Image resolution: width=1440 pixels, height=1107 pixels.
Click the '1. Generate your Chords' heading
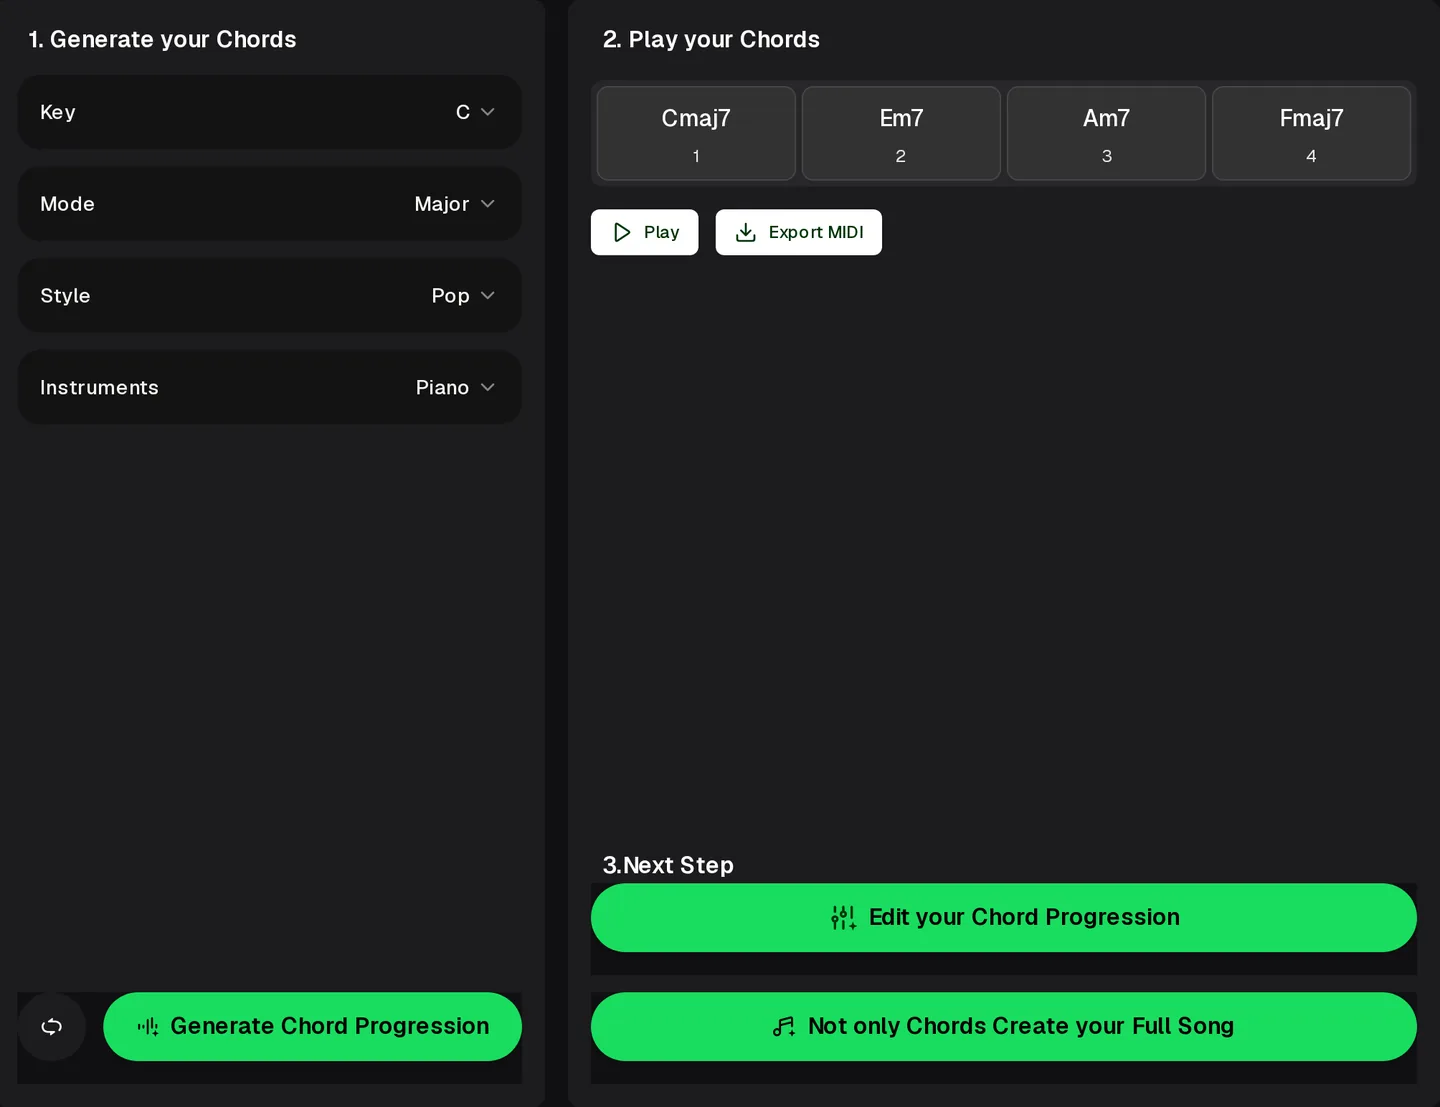click(x=162, y=39)
